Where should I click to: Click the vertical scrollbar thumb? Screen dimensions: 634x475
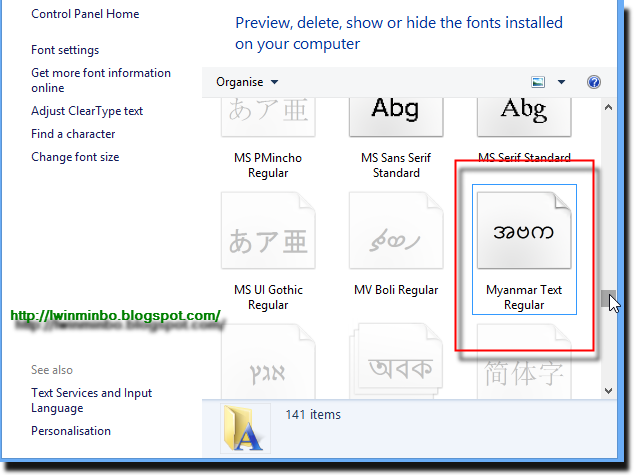(x=608, y=299)
